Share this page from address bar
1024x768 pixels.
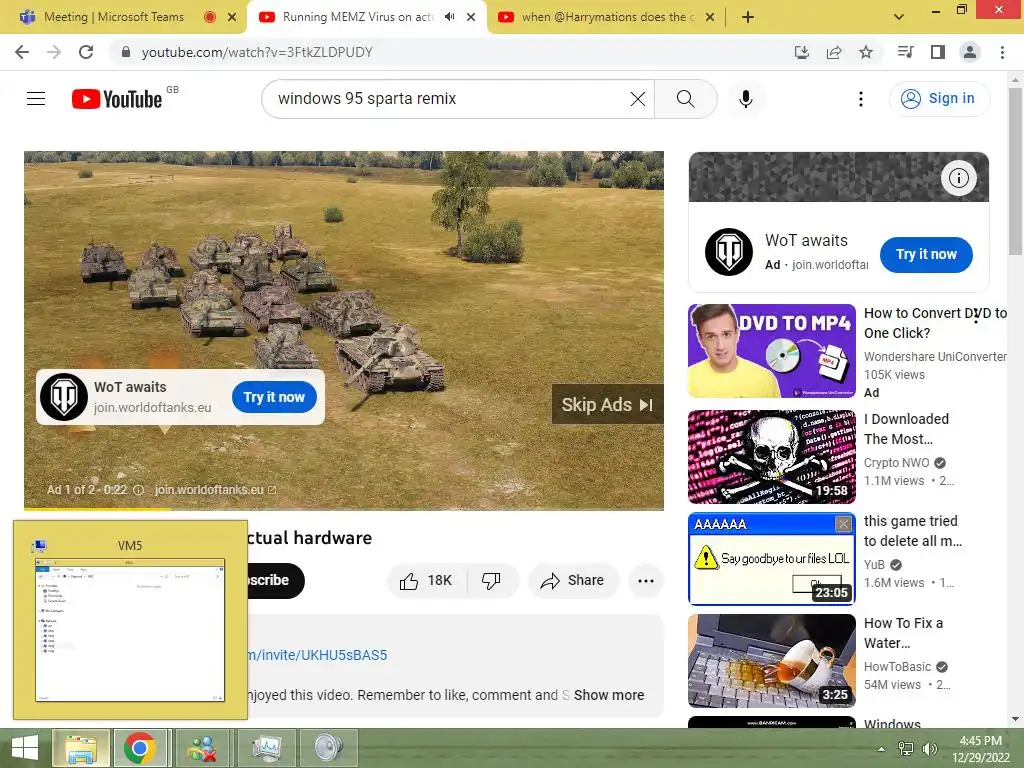[834, 52]
